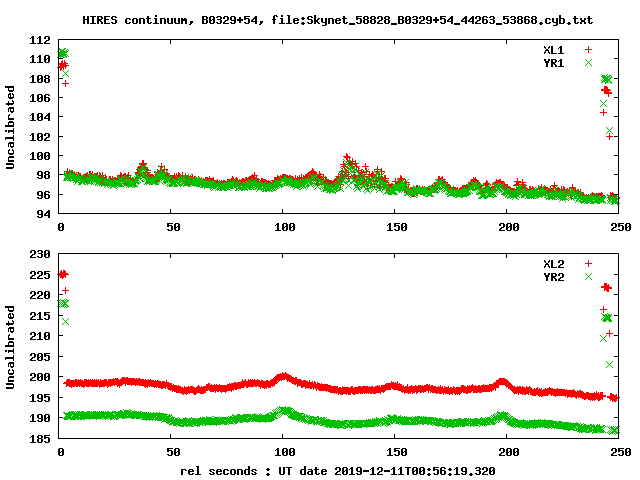
Task: Select the YR1 legend label
Action: click(553, 63)
